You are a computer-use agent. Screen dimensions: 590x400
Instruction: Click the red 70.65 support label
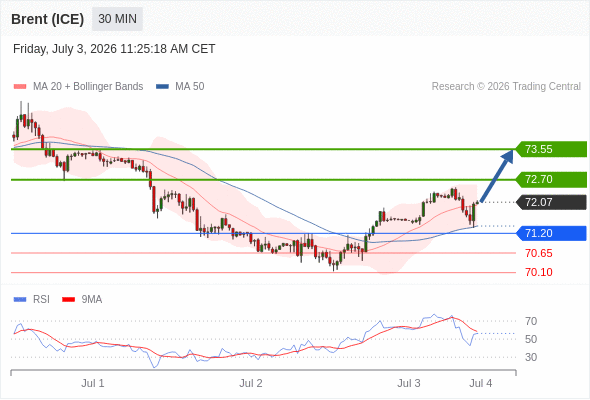point(539,253)
